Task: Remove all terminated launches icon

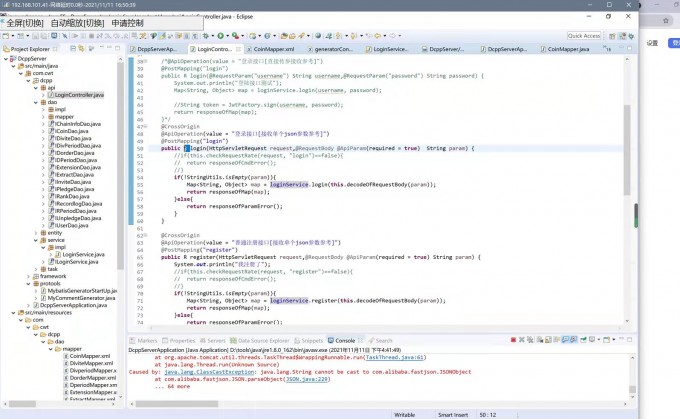Action: coord(530,340)
